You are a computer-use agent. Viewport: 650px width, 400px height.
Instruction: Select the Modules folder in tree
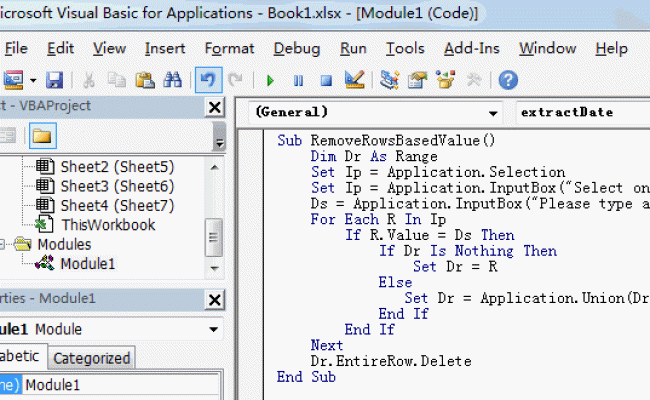click(x=64, y=244)
